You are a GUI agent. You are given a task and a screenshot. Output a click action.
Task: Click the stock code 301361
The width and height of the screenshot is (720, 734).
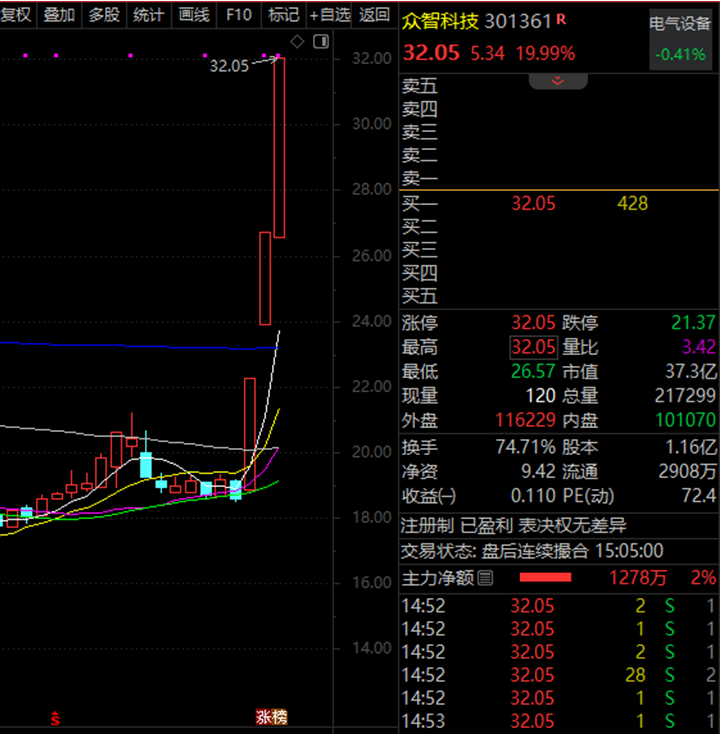(x=518, y=21)
